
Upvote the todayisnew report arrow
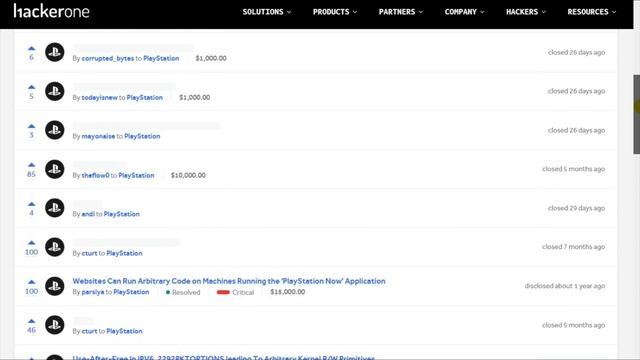31,87
